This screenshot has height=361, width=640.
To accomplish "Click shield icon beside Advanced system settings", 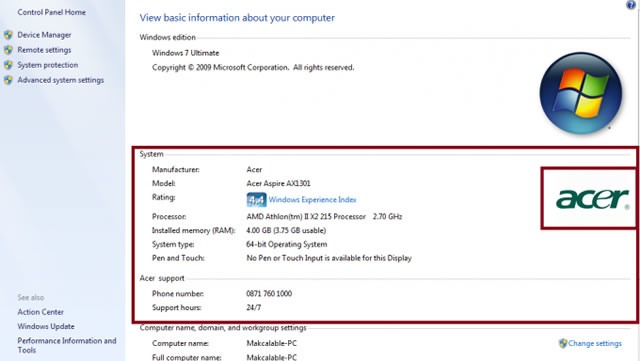I will [x=8, y=80].
